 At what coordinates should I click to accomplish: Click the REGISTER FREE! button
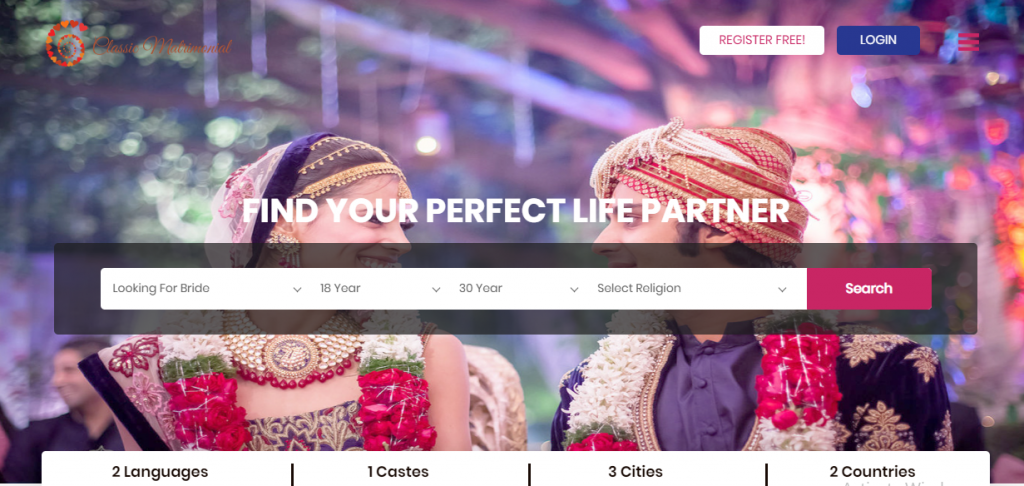[x=761, y=40]
